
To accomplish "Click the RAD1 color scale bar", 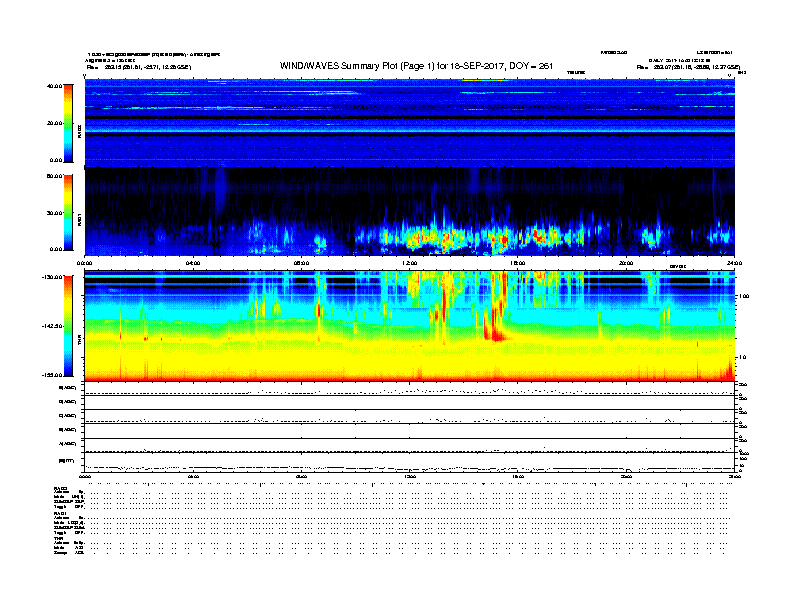I will pos(68,213).
